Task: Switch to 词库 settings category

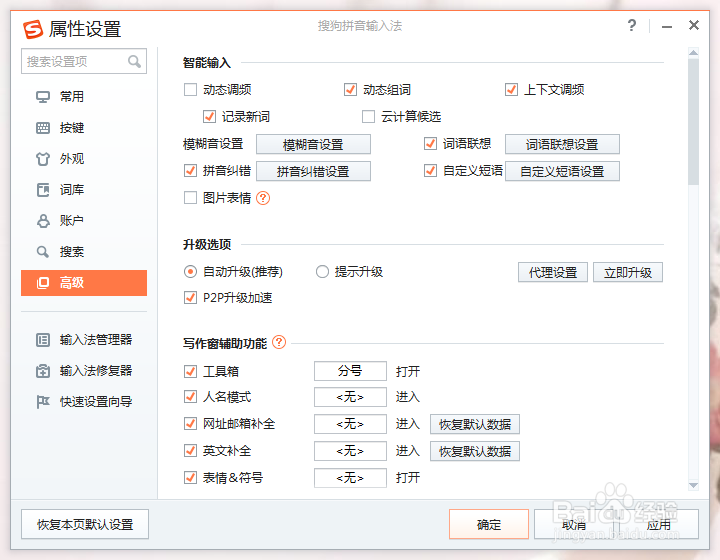Action: (84, 190)
